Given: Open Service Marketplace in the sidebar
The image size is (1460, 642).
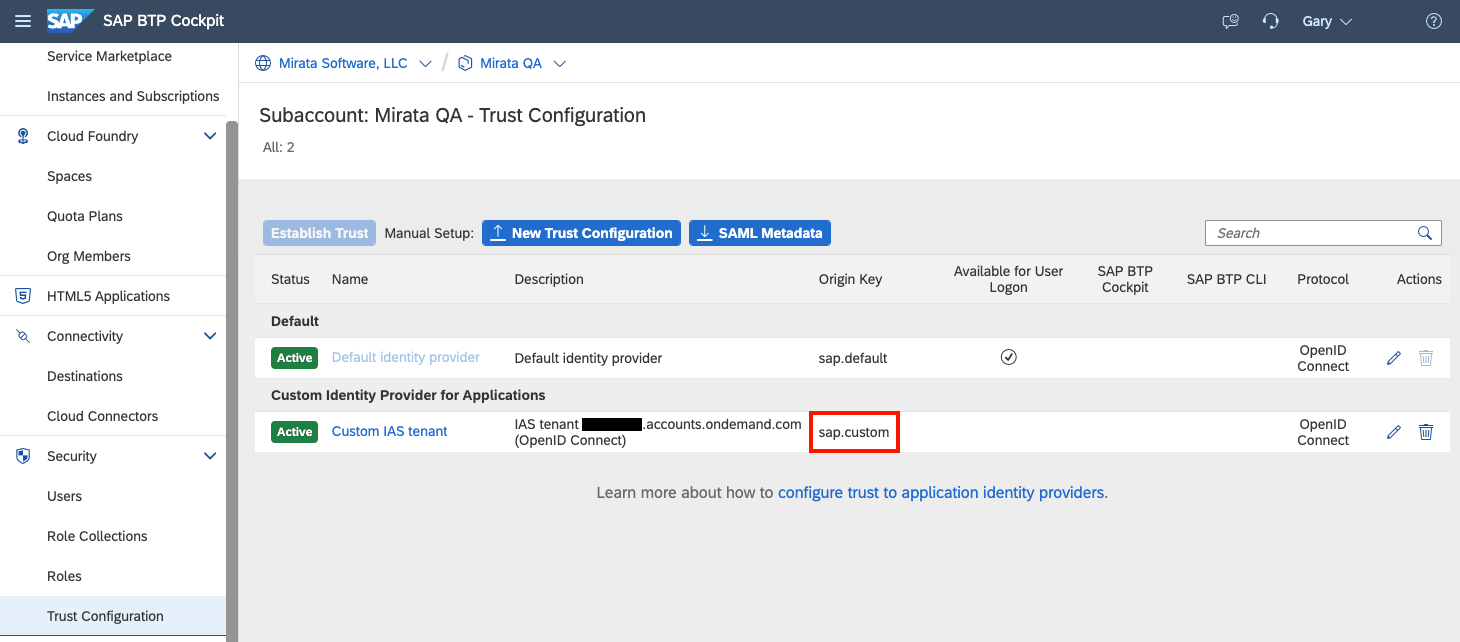Looking at the screenshot, I should [x=109, y=56].
